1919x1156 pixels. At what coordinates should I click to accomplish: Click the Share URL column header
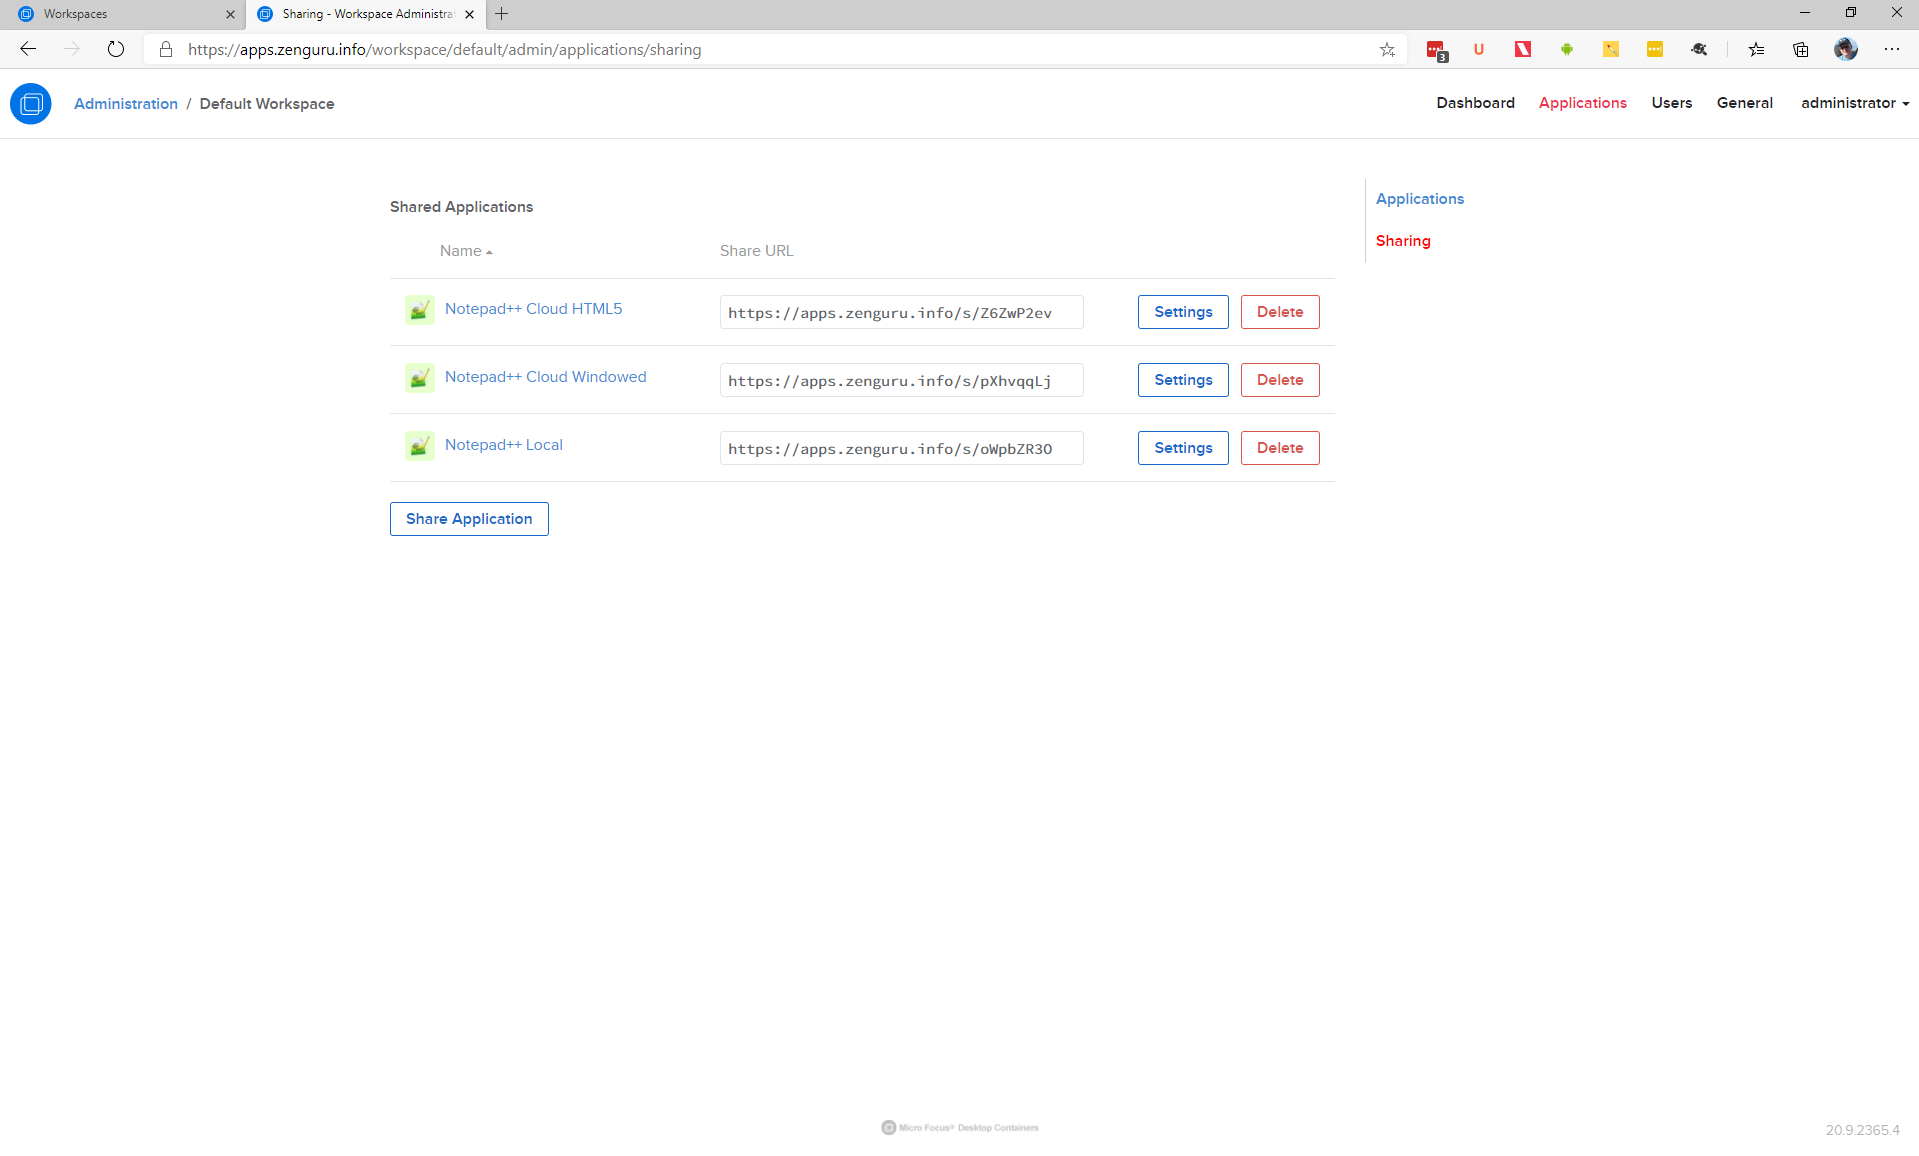756,251
